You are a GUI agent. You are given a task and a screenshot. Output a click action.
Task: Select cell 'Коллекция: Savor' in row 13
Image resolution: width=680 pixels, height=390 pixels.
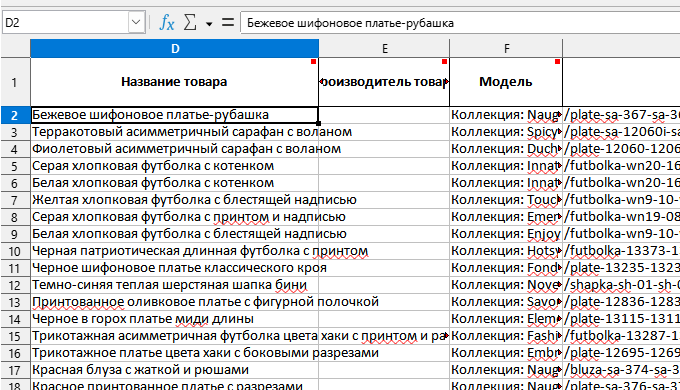click(x=506, y=302)
